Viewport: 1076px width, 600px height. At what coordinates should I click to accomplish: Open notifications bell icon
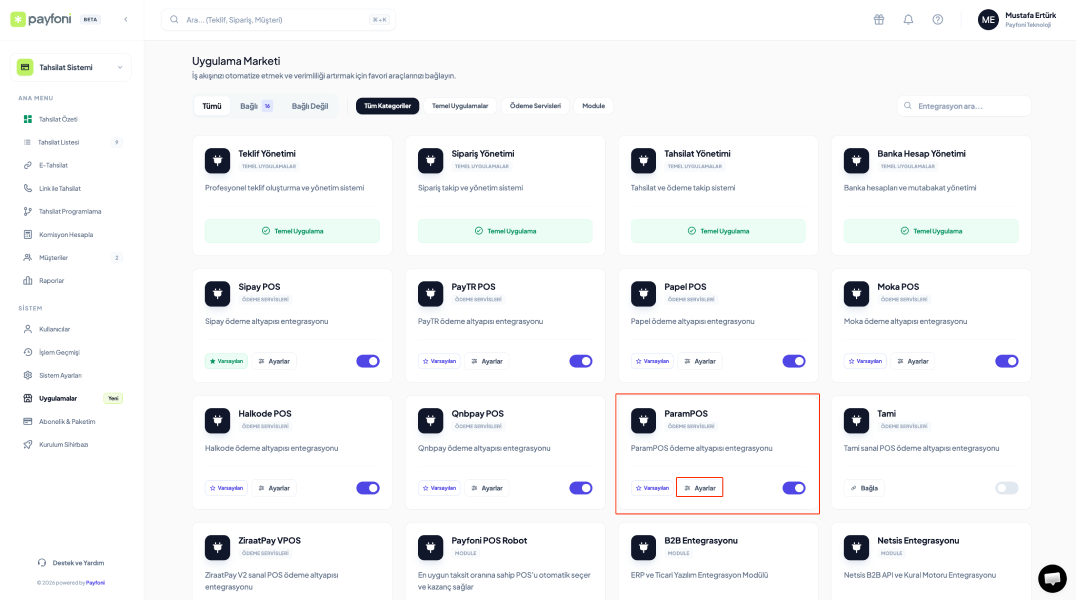coord(908,19)
